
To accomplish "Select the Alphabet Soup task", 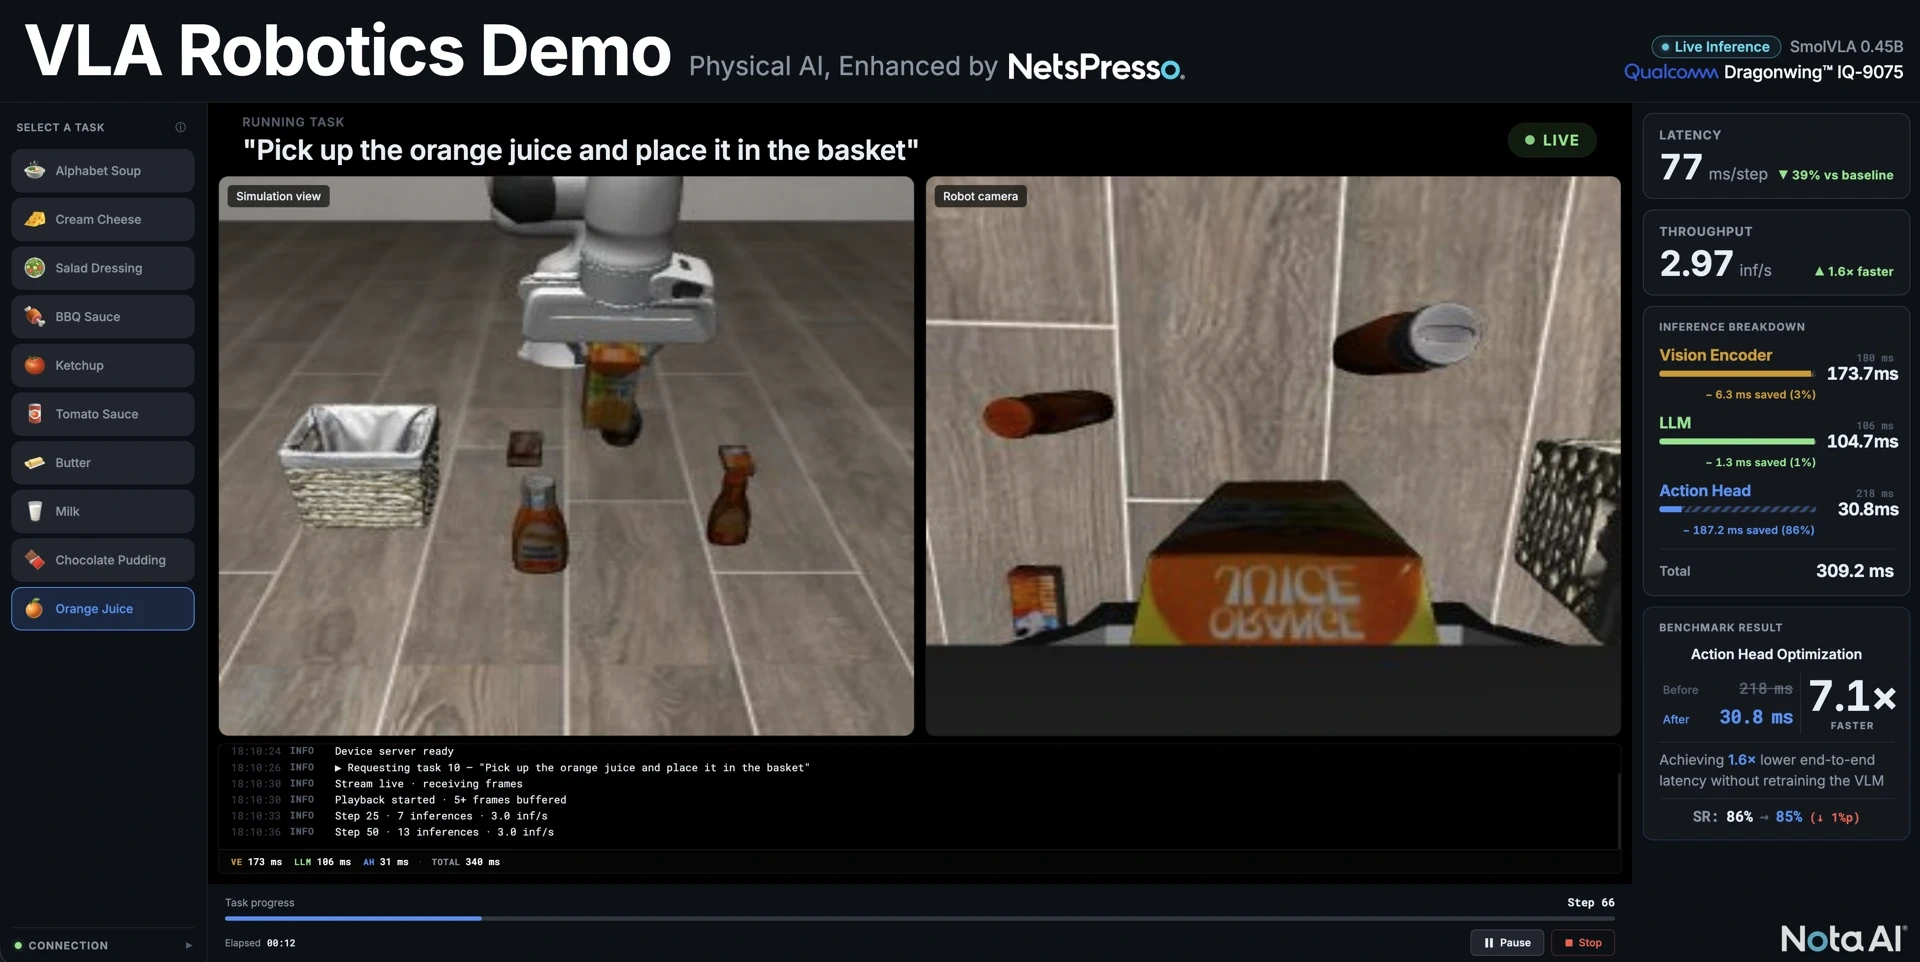I will point(103,171).
